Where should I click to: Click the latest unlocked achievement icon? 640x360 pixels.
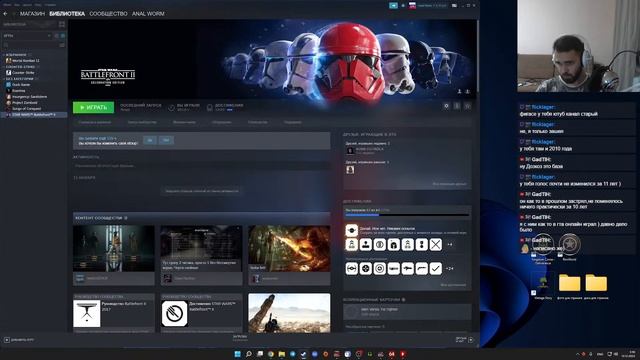coord(351,230)
